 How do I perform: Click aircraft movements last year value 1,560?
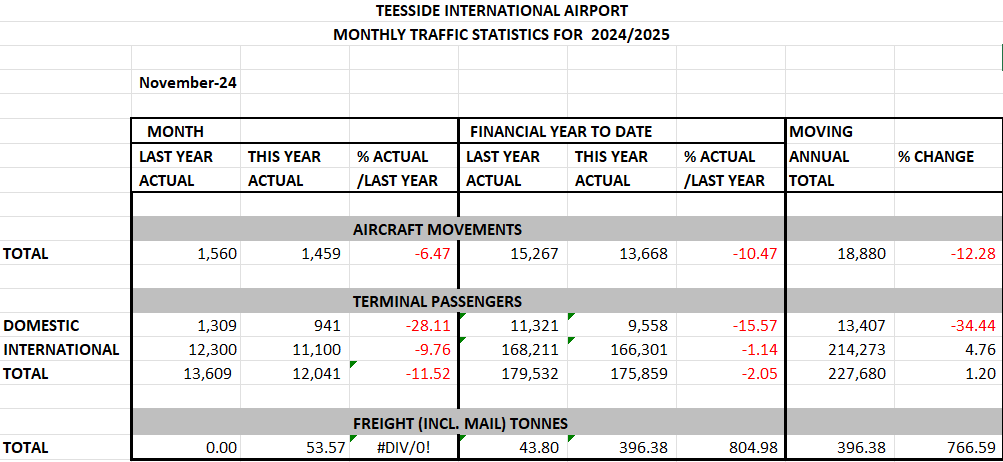[186, 253]
